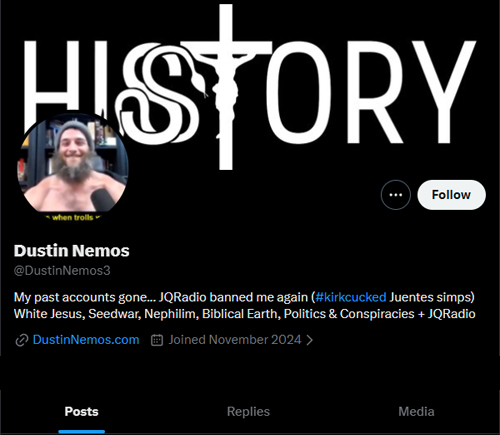The image size is (500, 435).
Task: Follow the Dustin Nemos account
Action: 451,195
